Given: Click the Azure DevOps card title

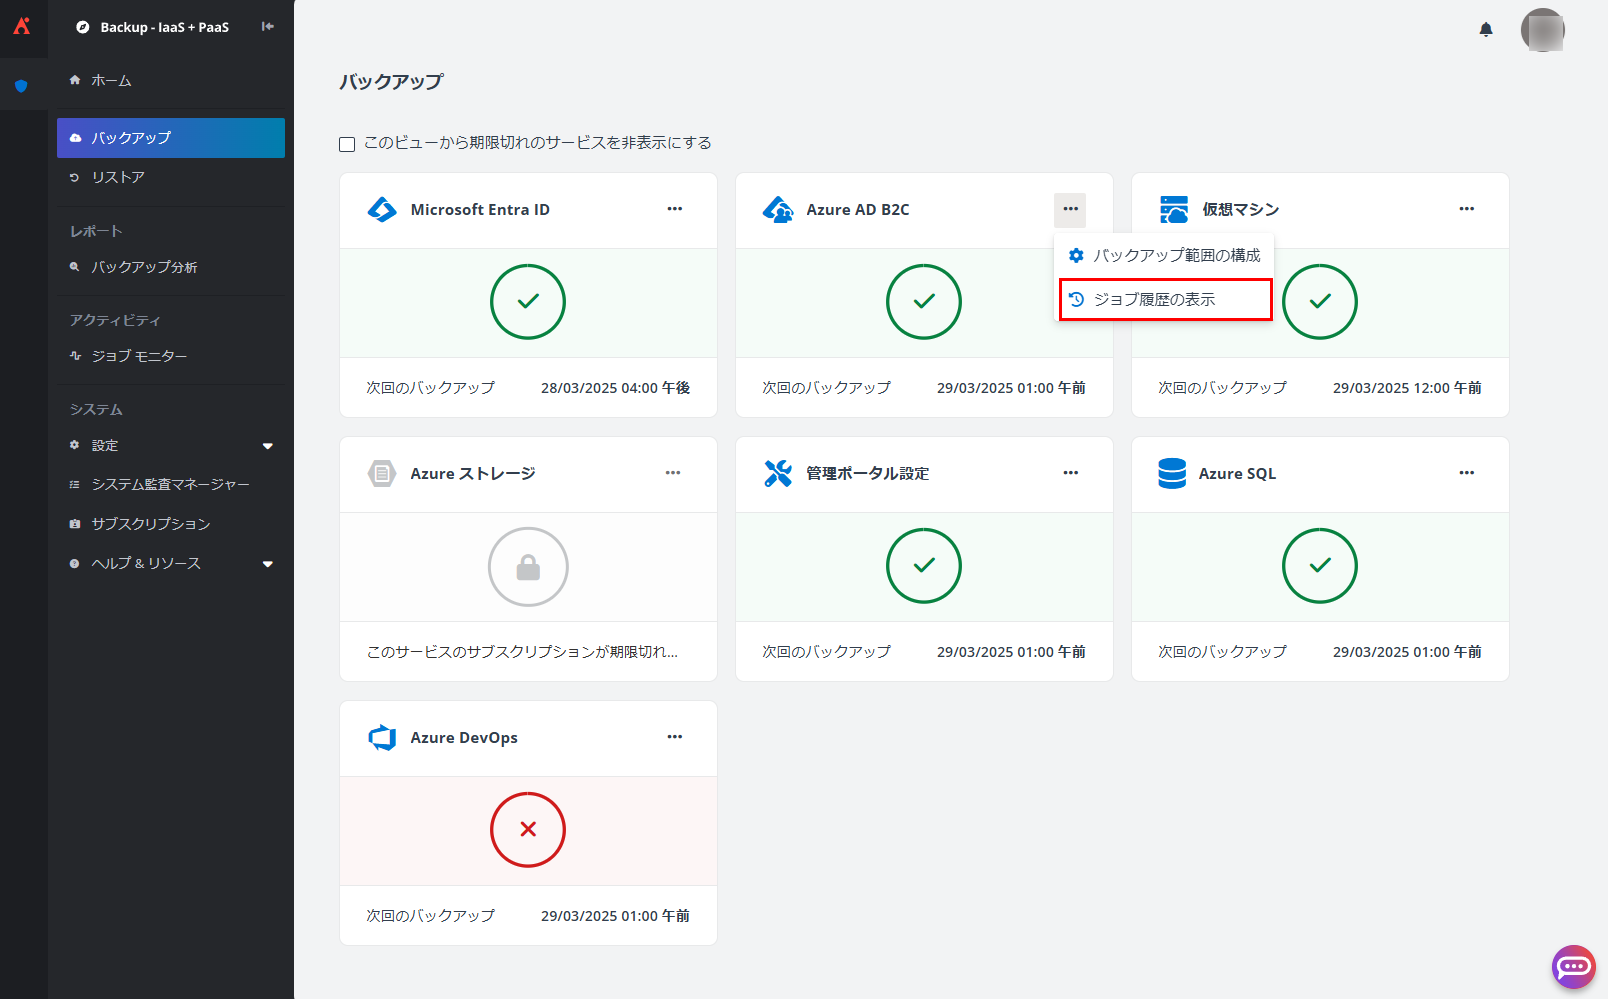Looking at the screenshot, I should click(464, 738).
